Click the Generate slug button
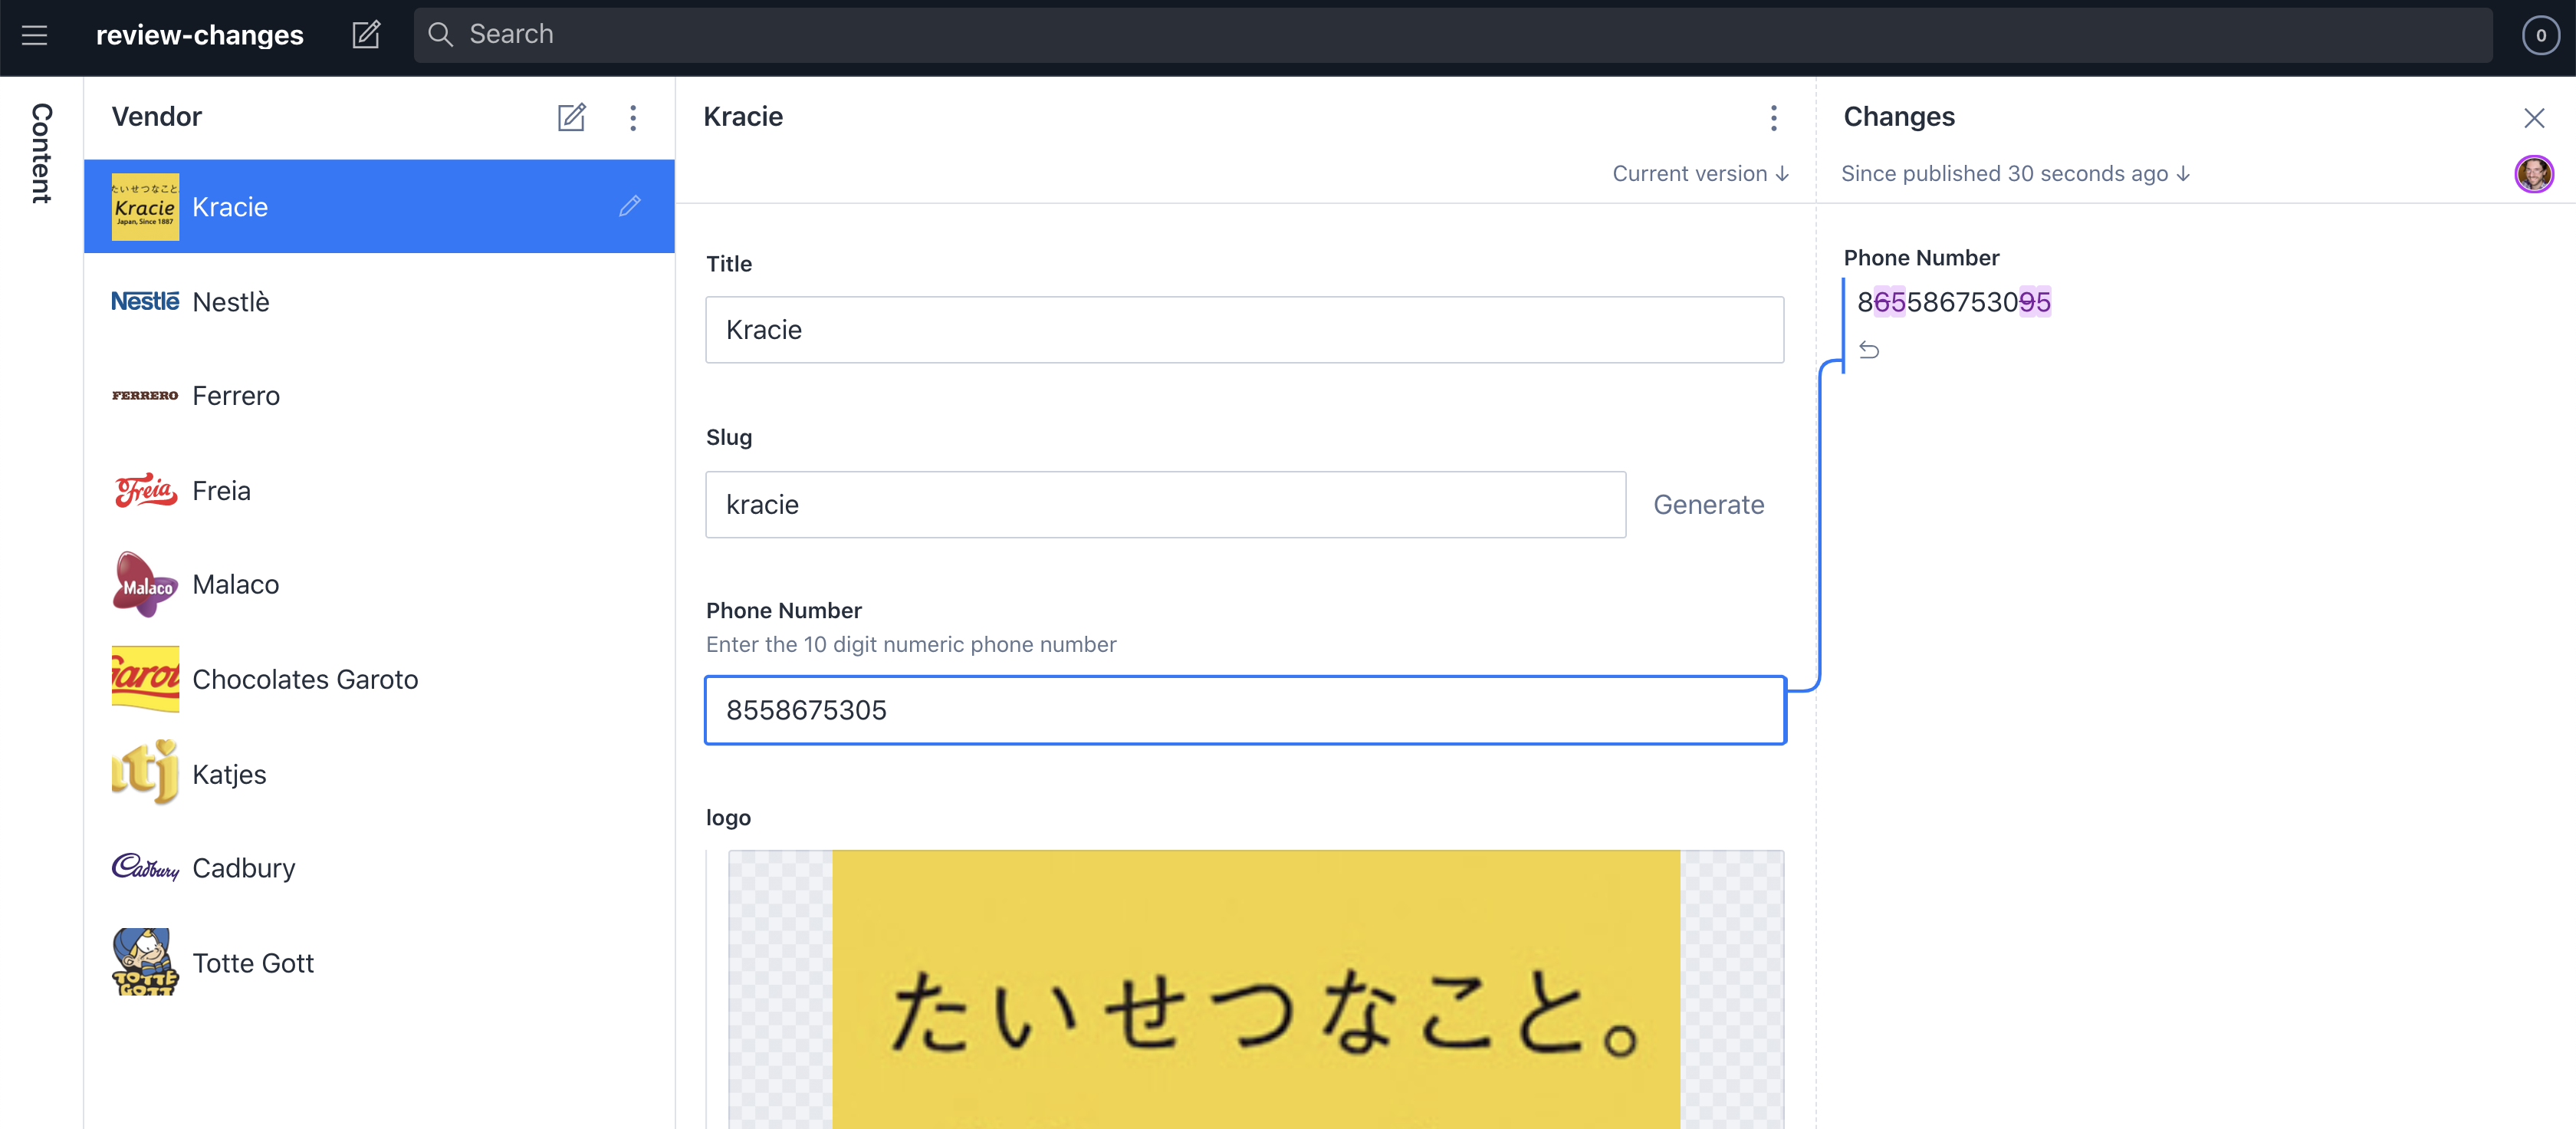The height and width of the screenshot is (1129, 2576). click(1708, 505)
